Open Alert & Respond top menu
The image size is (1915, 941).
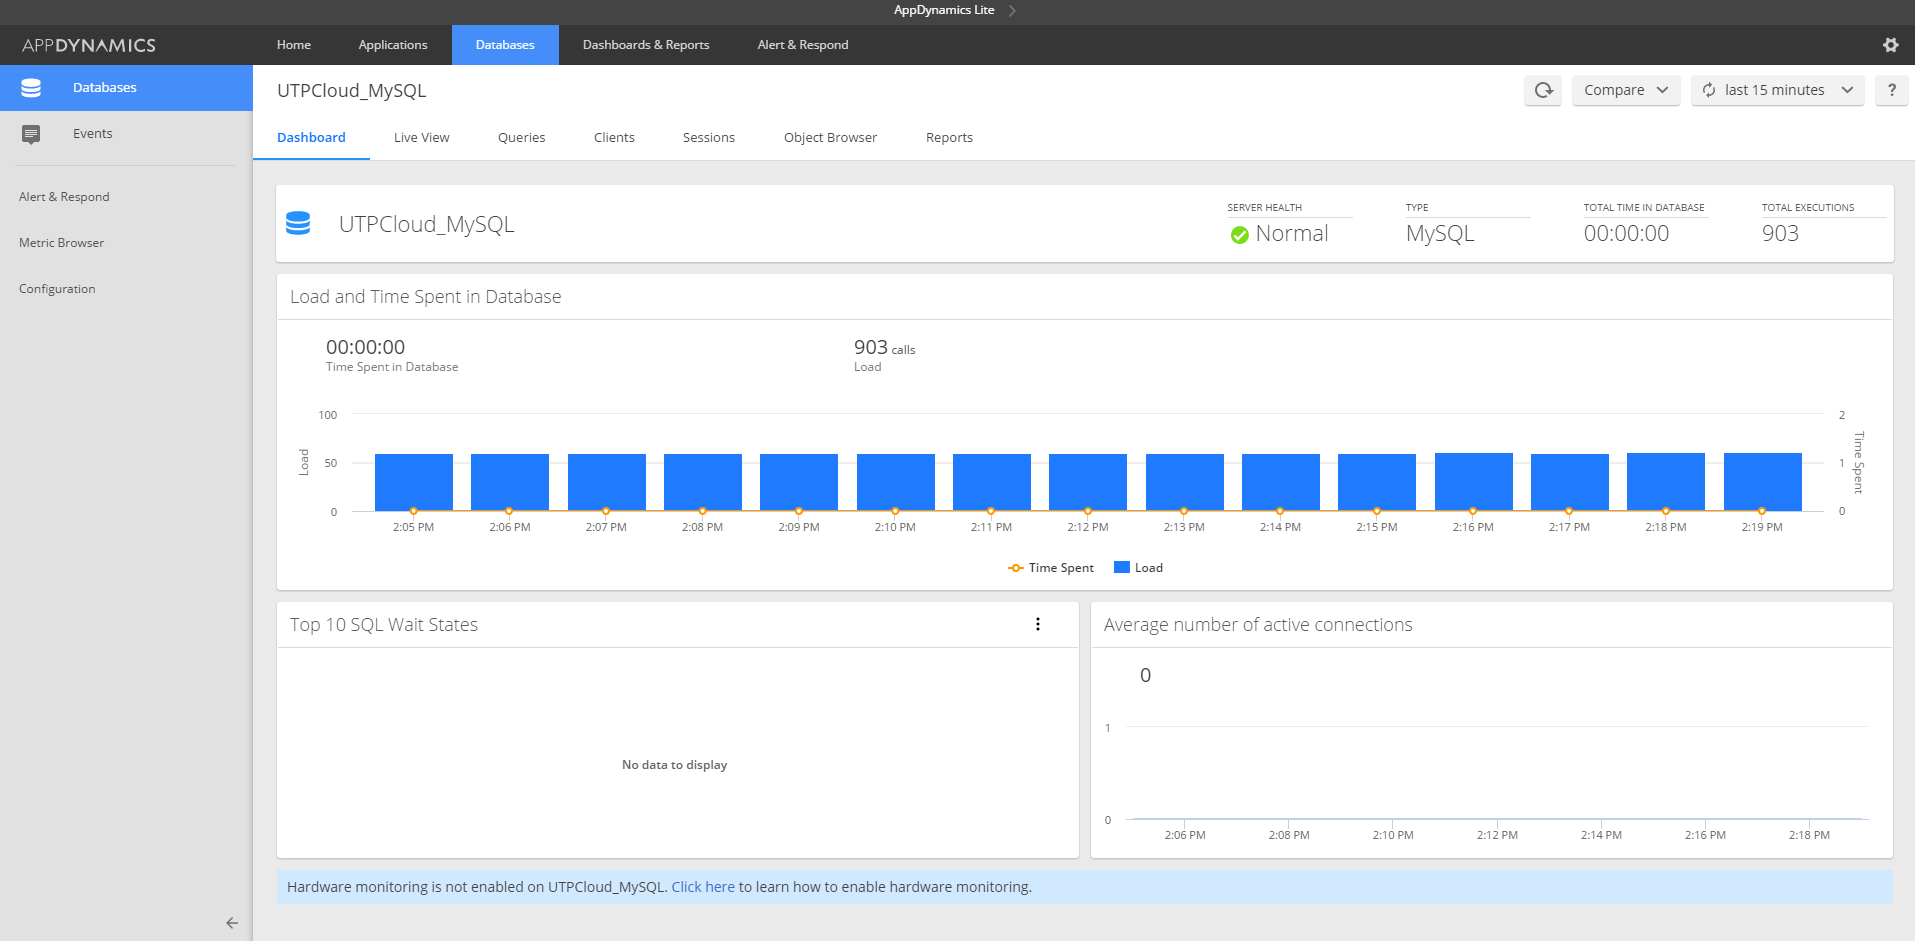(803, 45)
